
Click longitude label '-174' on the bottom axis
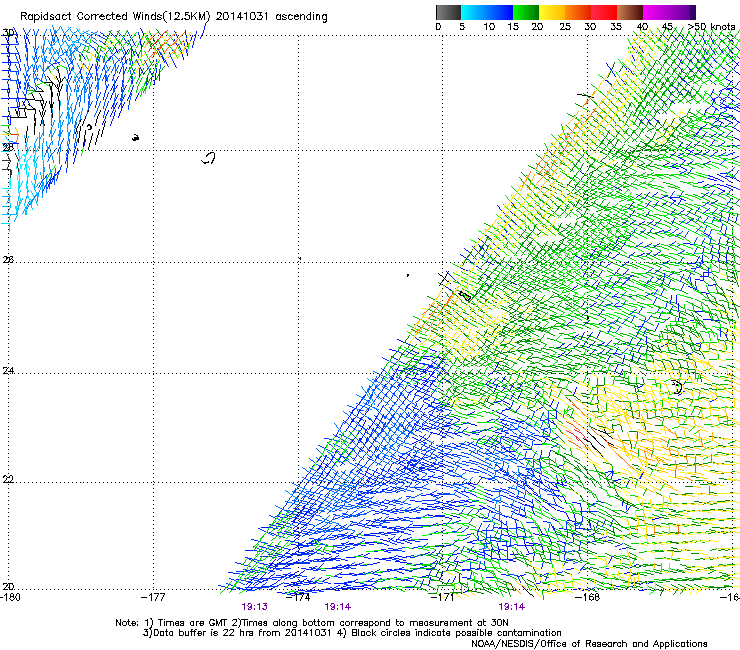coord(298,597)
